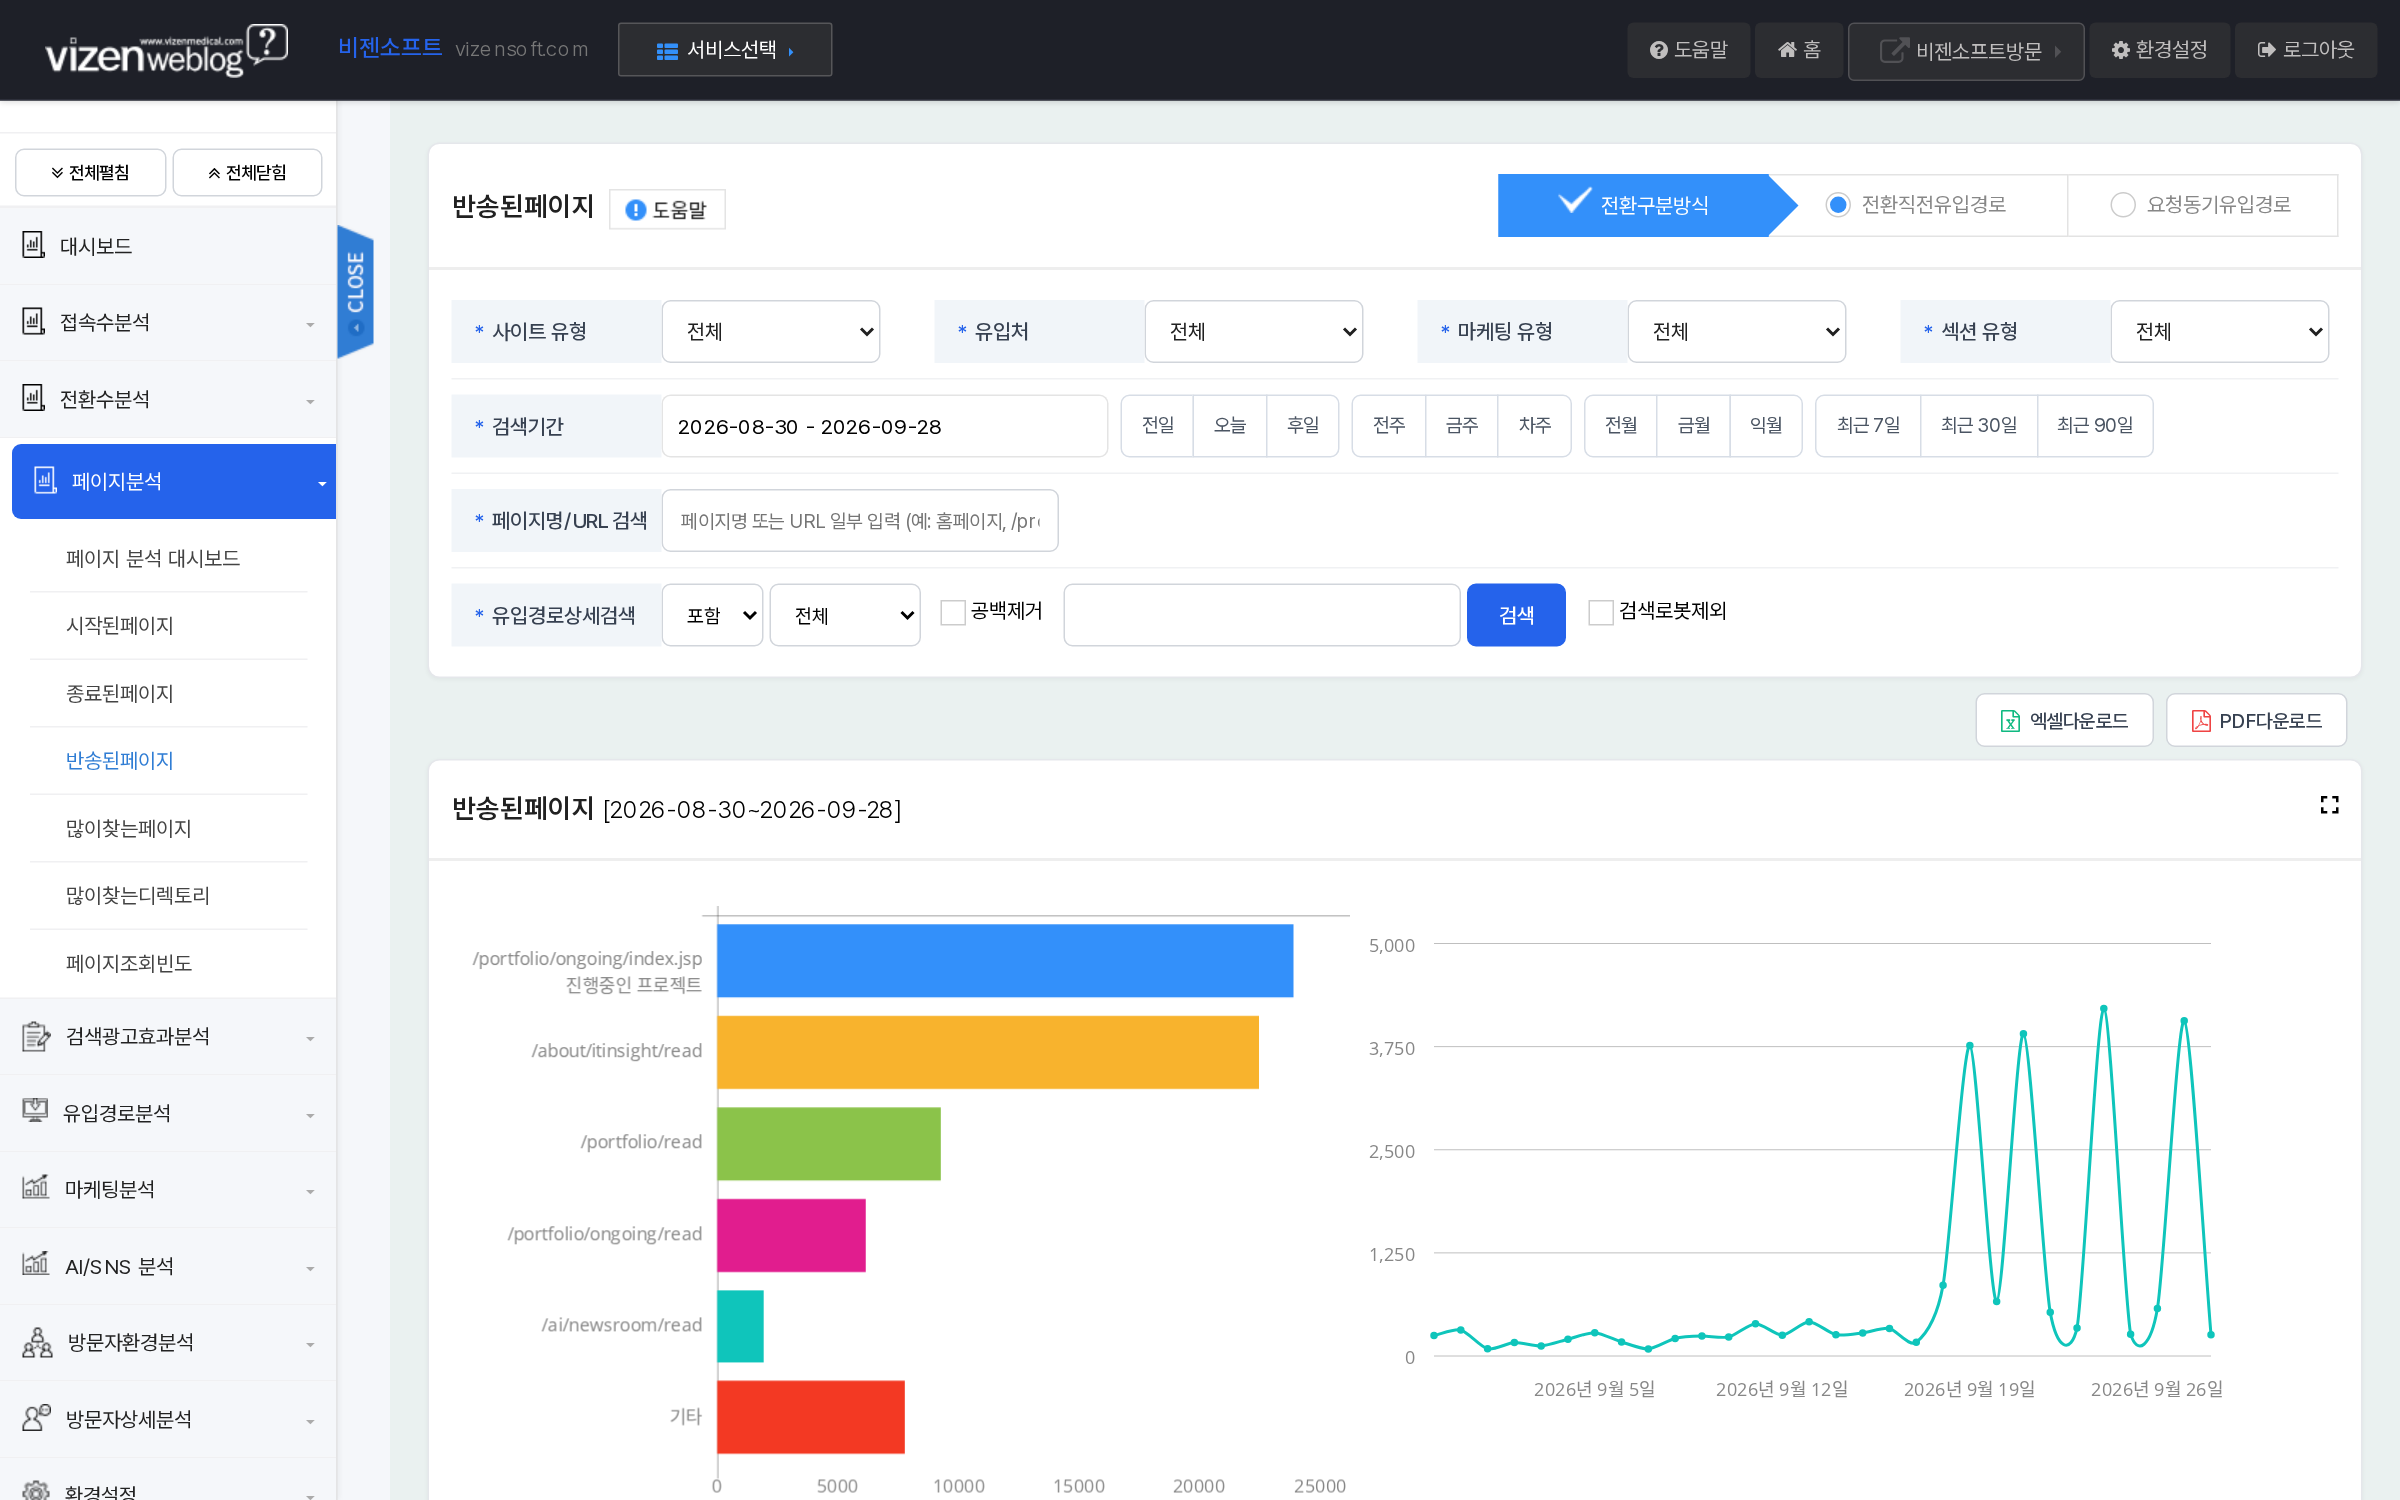2400x1500 pixels.
Task: Click the 전체펼침 button
Action: (90, 173)
